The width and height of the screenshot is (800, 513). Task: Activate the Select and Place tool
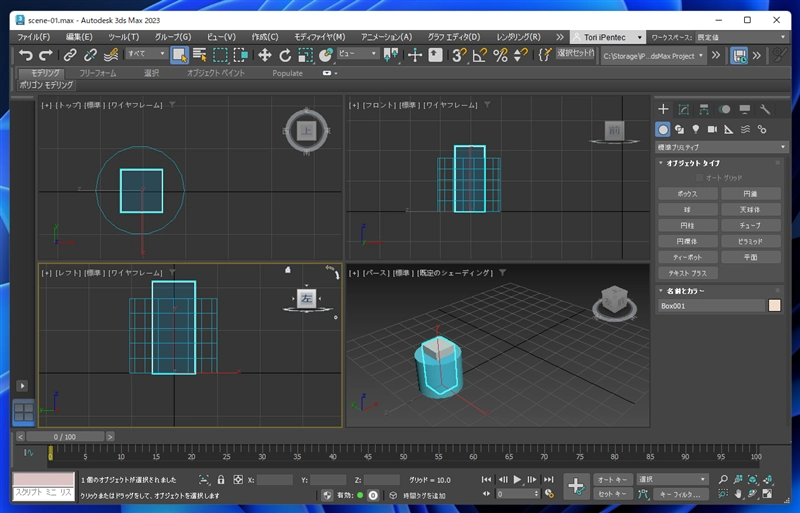point(326,55)
